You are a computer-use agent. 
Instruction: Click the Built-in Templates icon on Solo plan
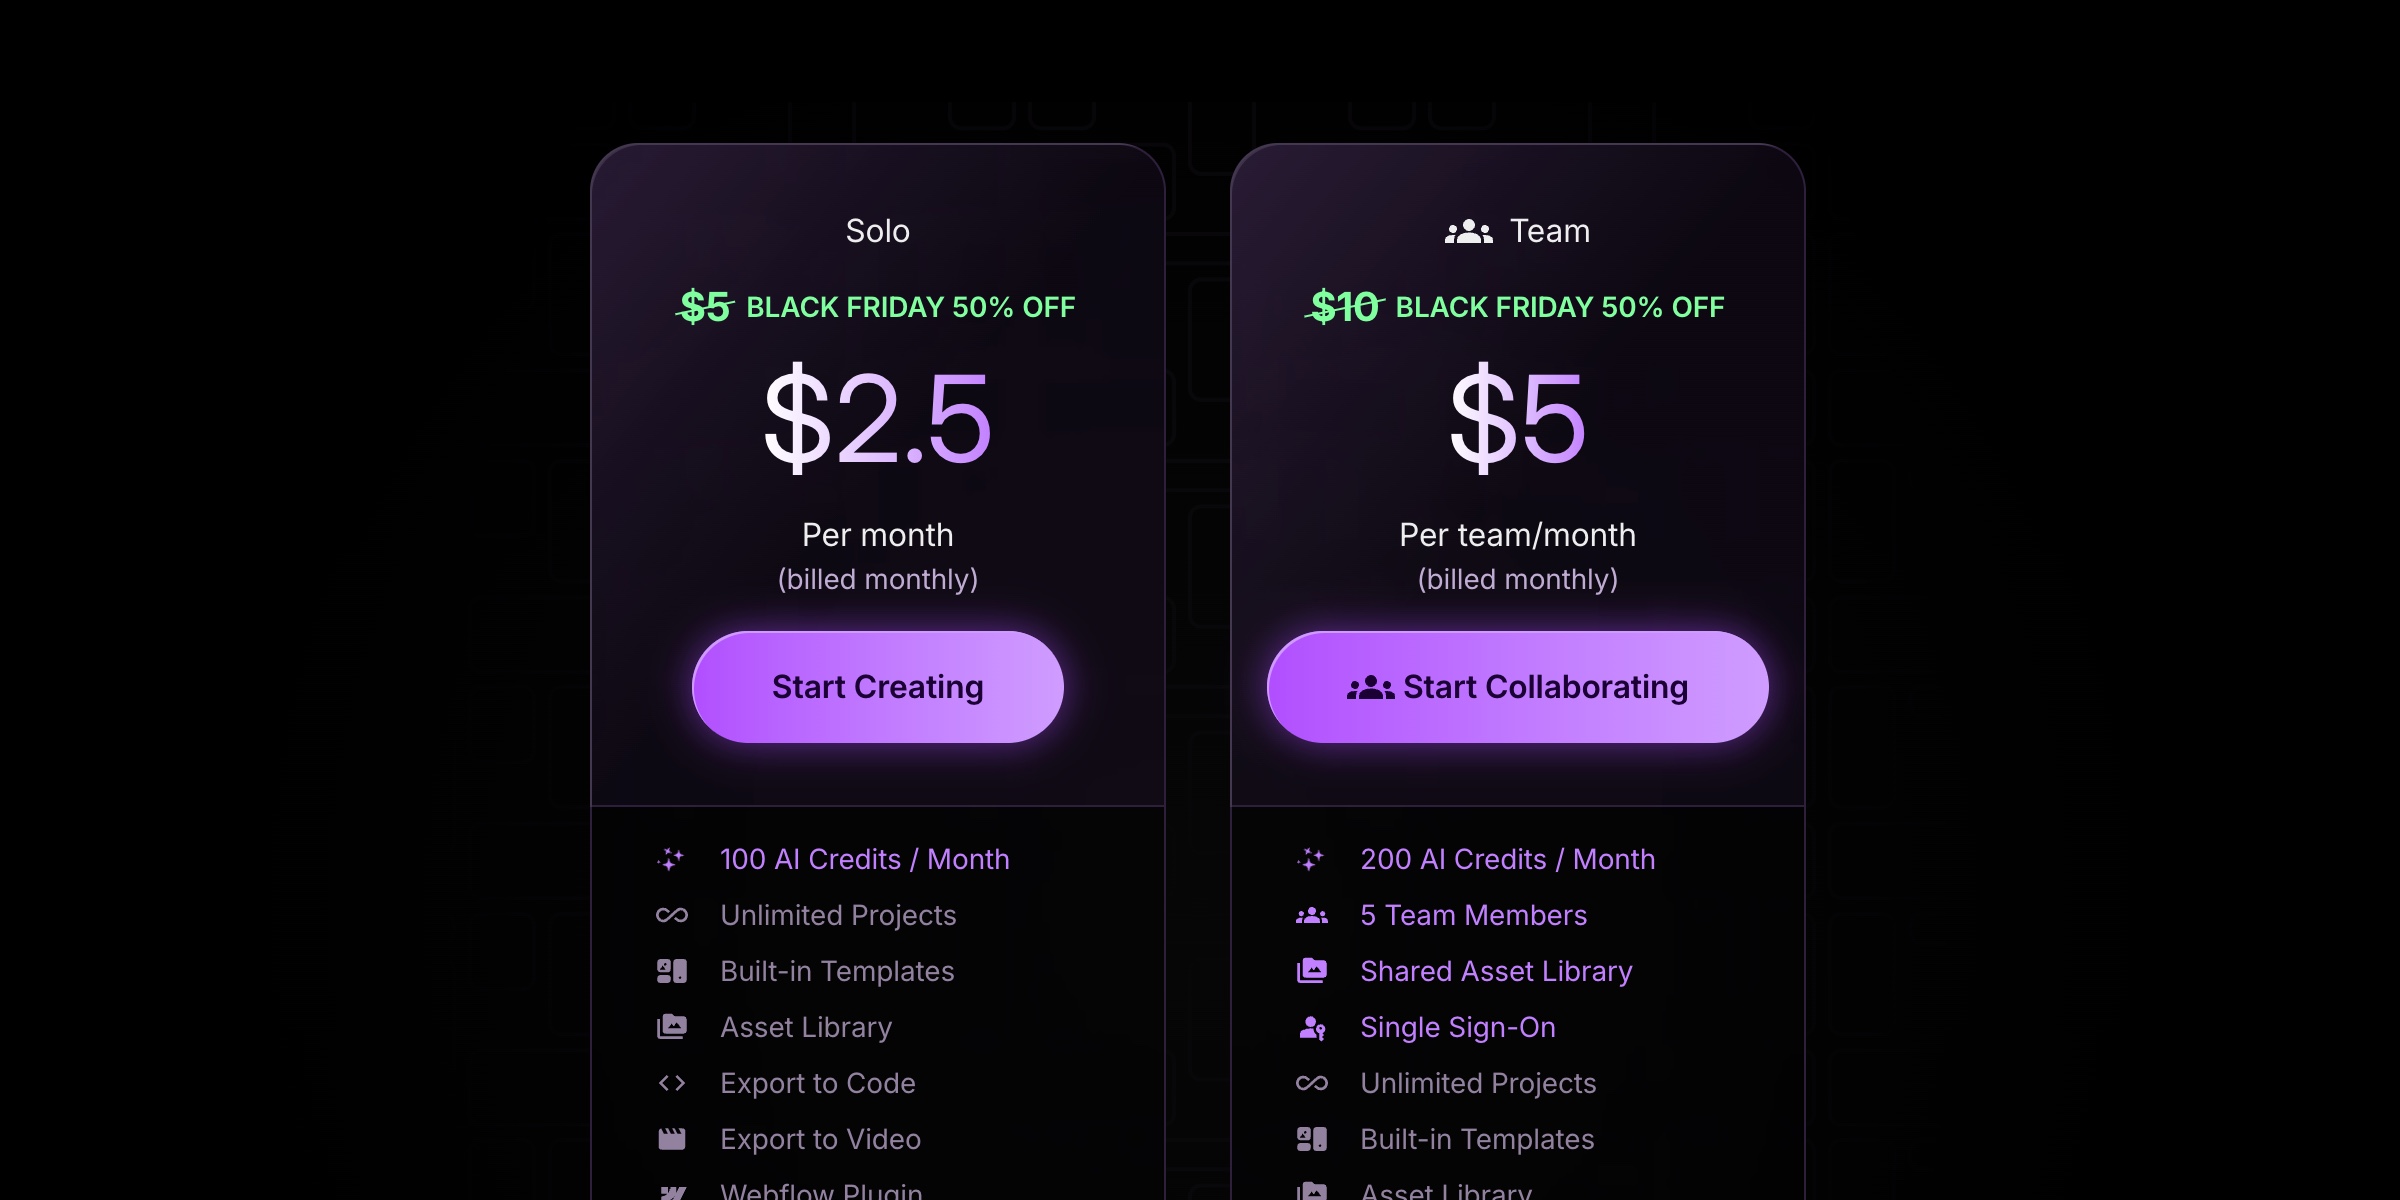[671, 970]
